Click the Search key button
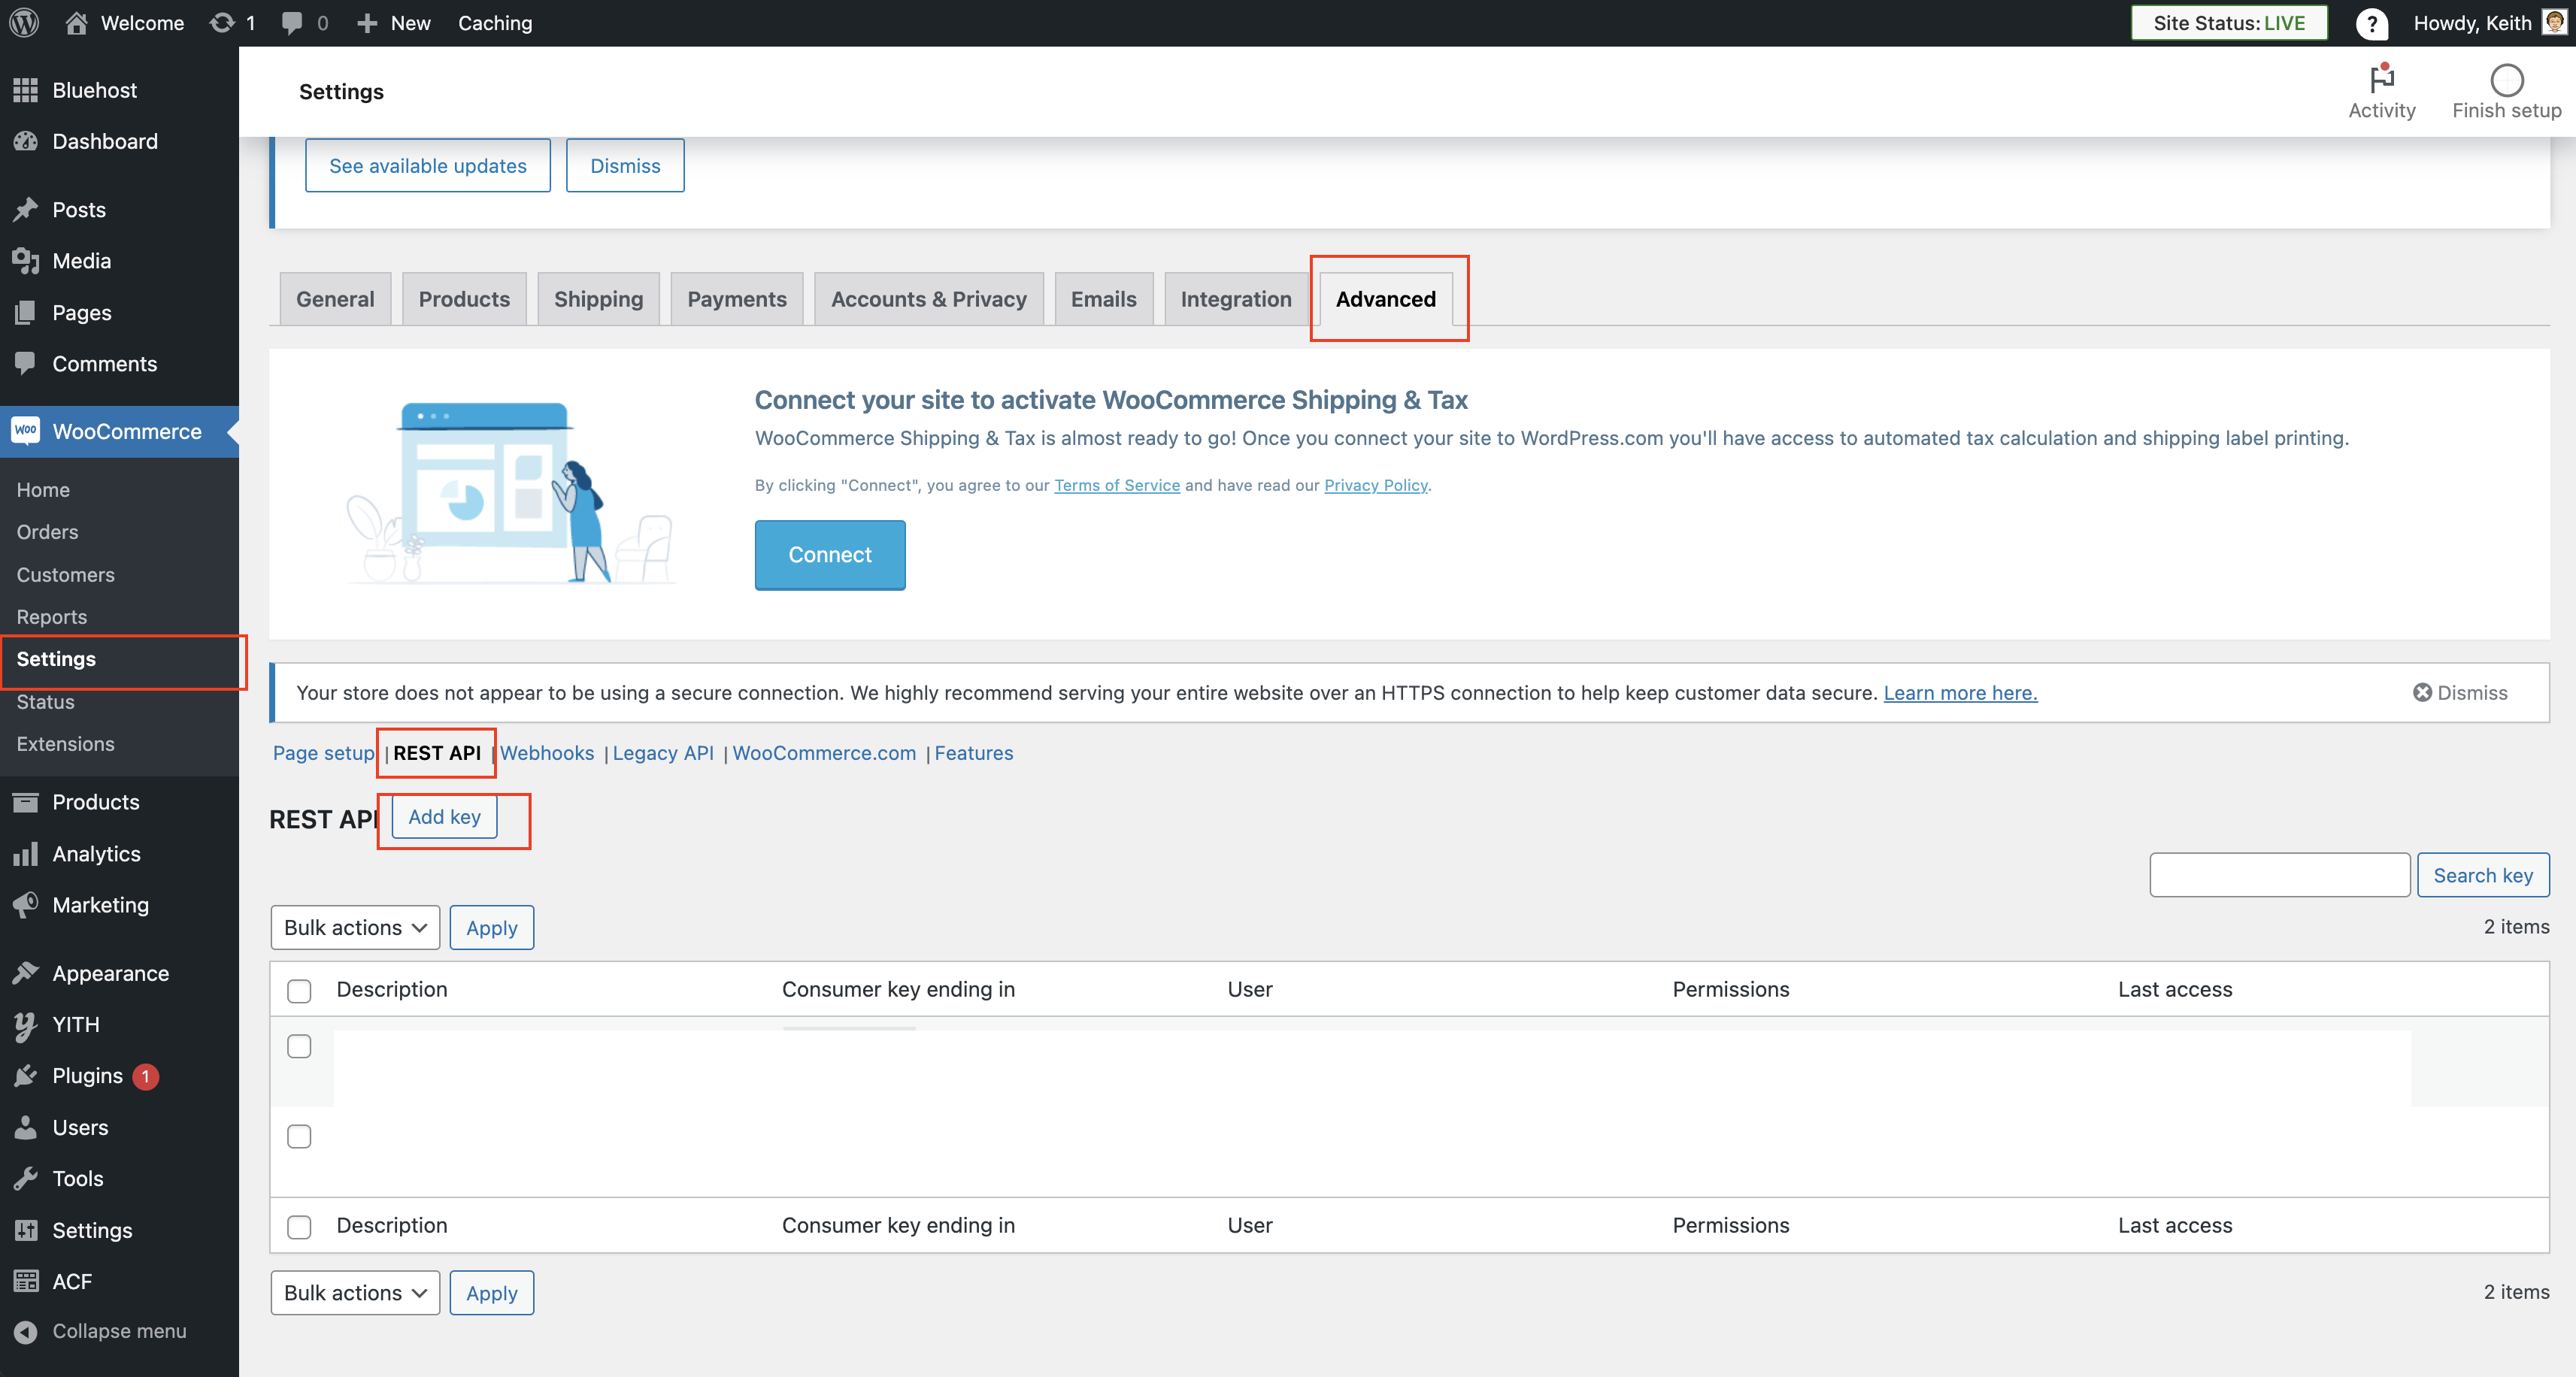Image resolution: width=2576 pixels, height=1377 pixels. pos(2483,875)
